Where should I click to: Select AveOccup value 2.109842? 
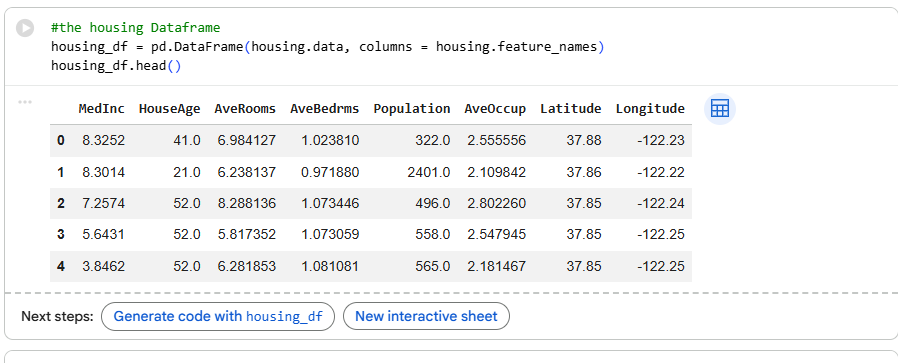pyautogui.click(x=497, y=172)
